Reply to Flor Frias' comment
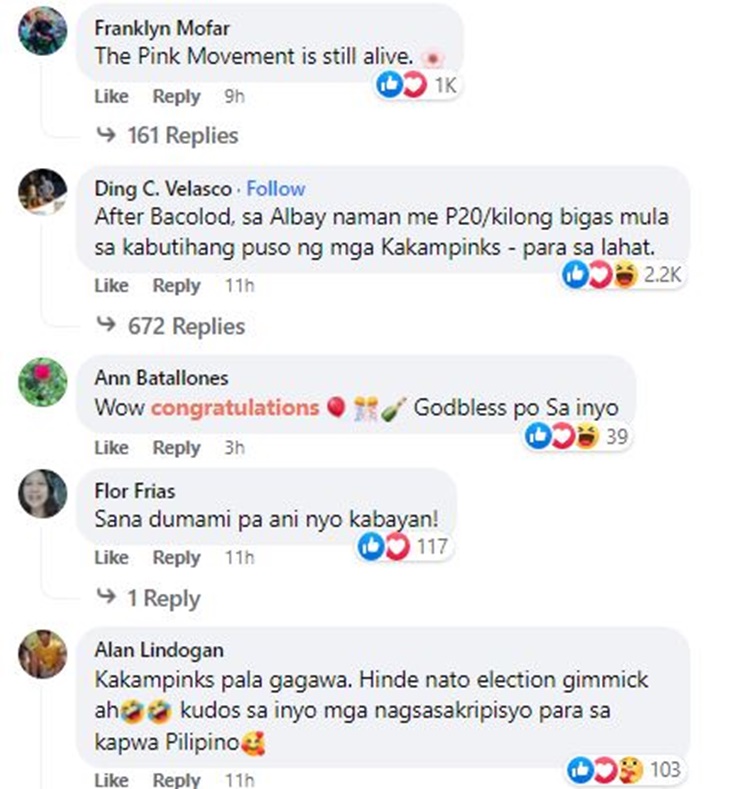Screen dimensions: 750x789 [x=177, y=558]
